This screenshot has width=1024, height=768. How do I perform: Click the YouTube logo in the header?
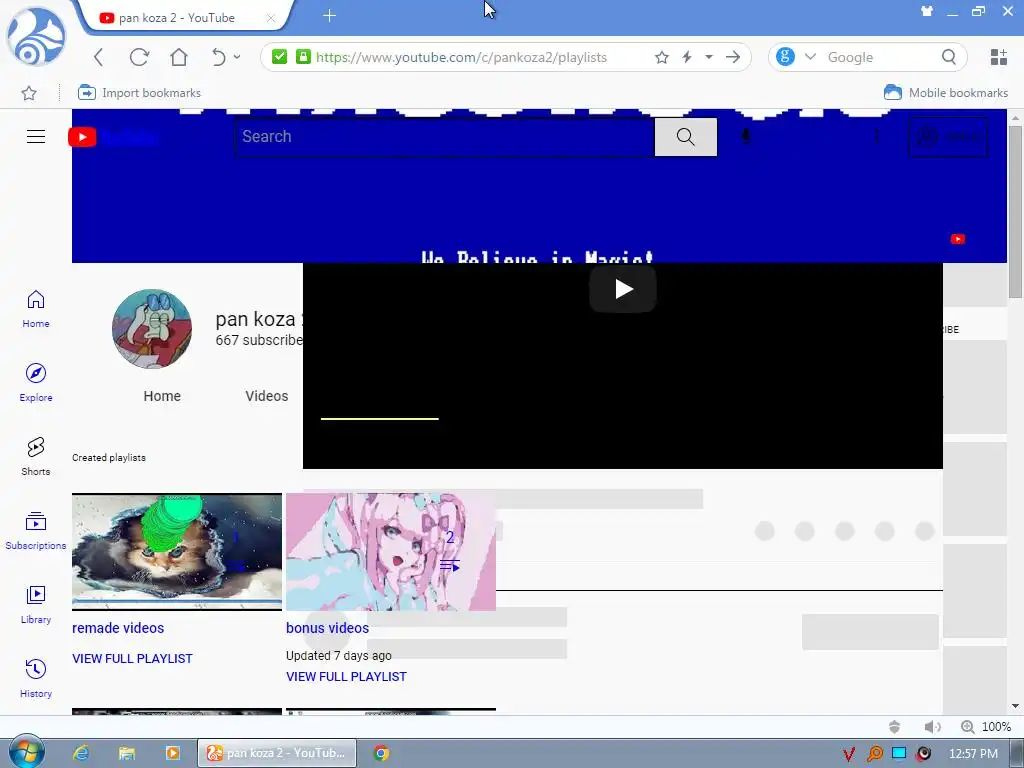pos(113,137)
